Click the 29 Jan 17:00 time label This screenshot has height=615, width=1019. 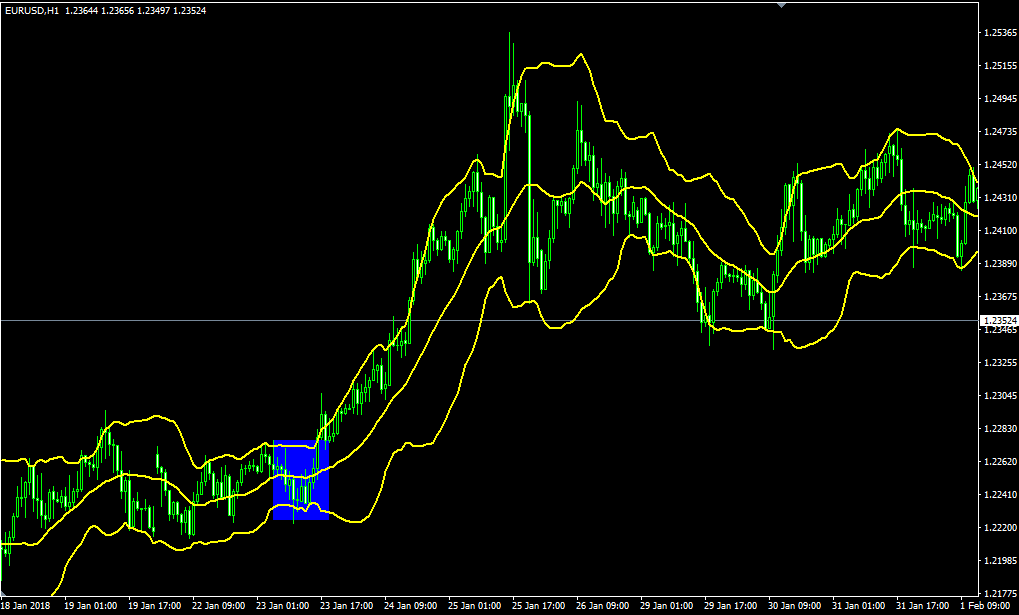pos(732,606)
